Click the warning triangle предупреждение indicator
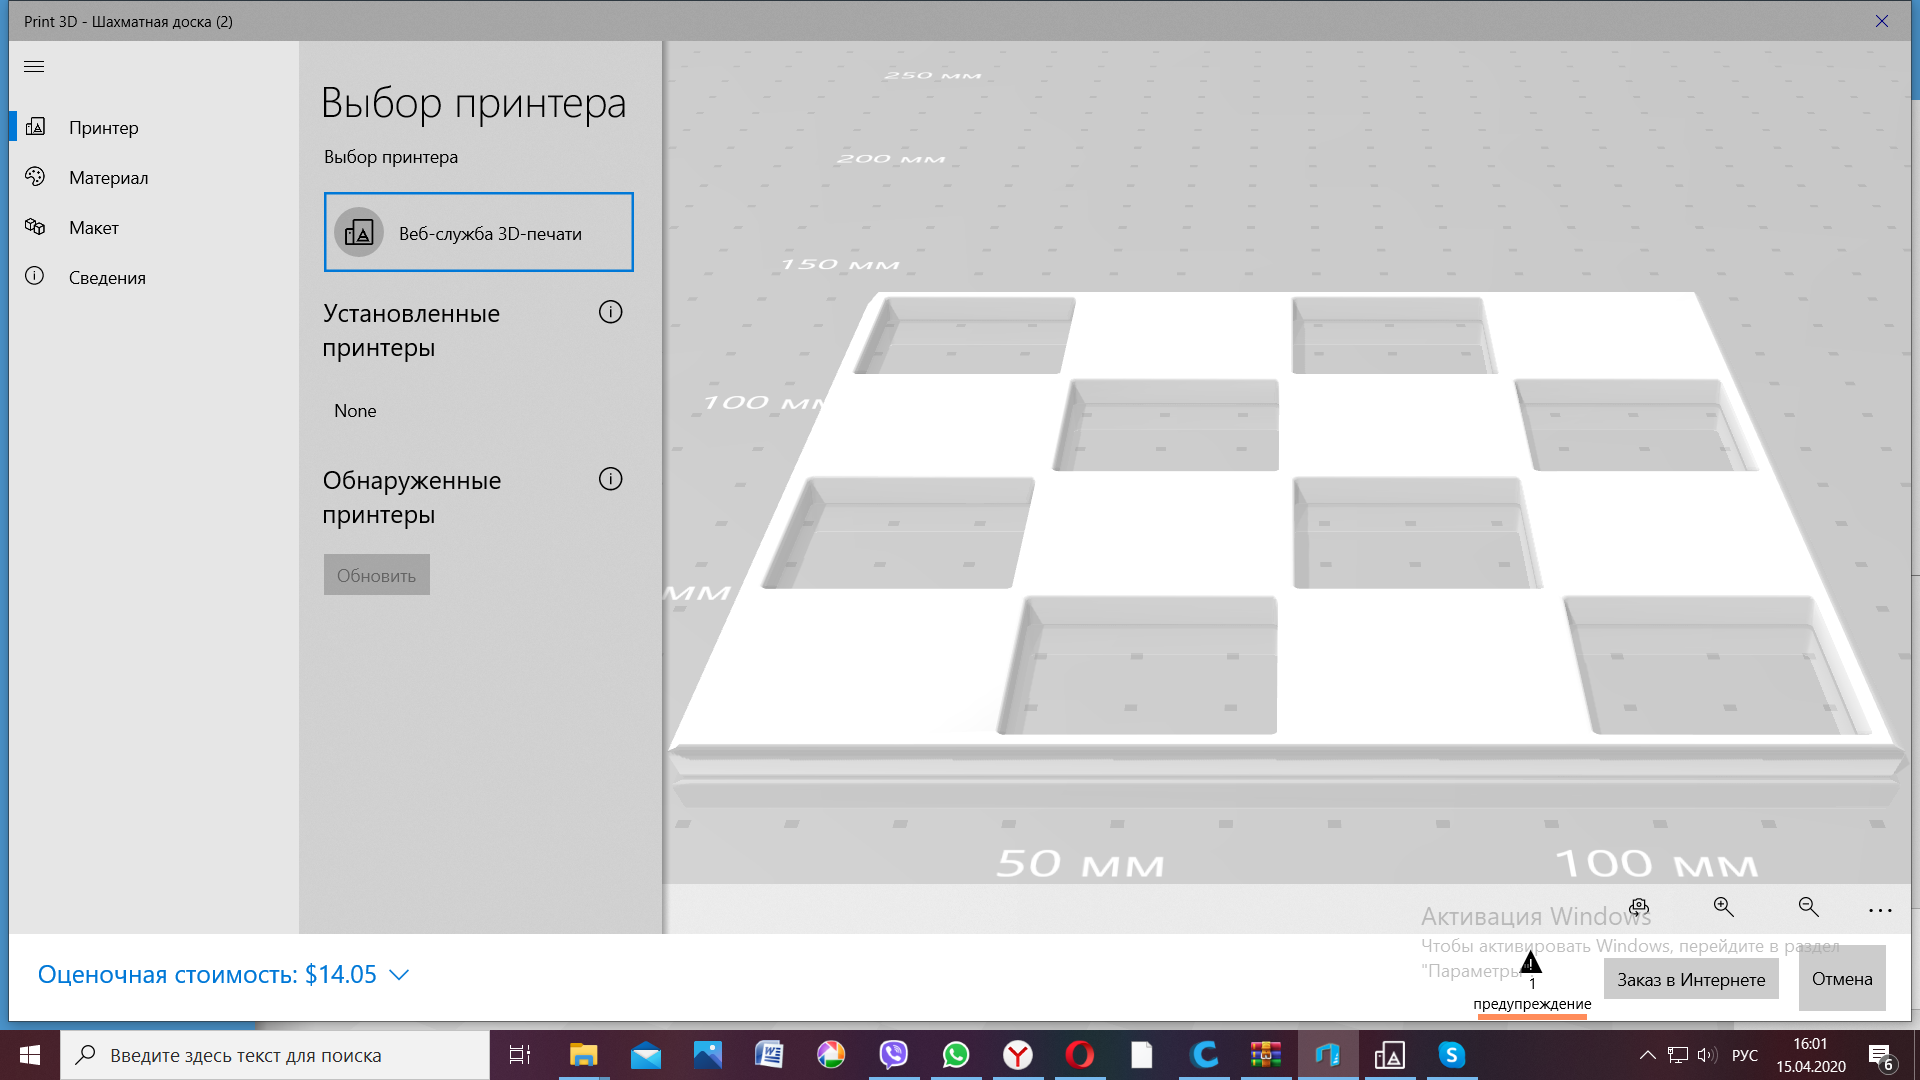 (1531, 965)
